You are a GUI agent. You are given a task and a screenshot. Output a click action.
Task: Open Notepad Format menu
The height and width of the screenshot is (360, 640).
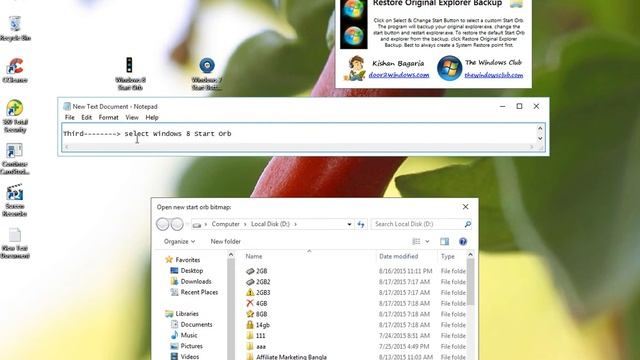coord(109,118)
